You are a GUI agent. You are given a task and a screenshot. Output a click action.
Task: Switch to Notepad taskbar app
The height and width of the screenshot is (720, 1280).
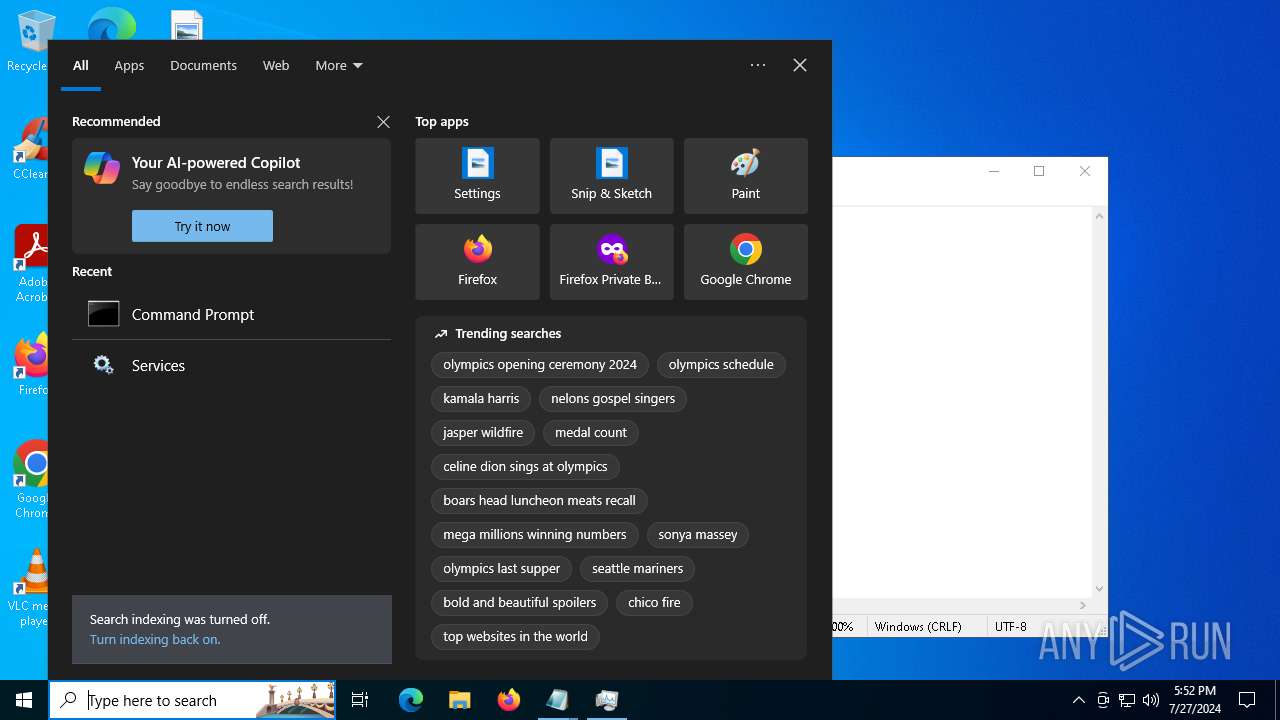557,700
